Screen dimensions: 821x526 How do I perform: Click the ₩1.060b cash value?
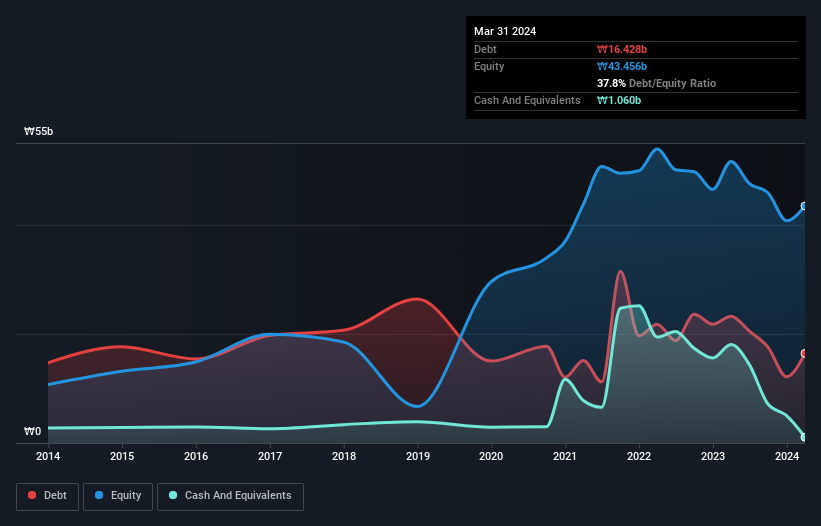[x=619, y=100]
